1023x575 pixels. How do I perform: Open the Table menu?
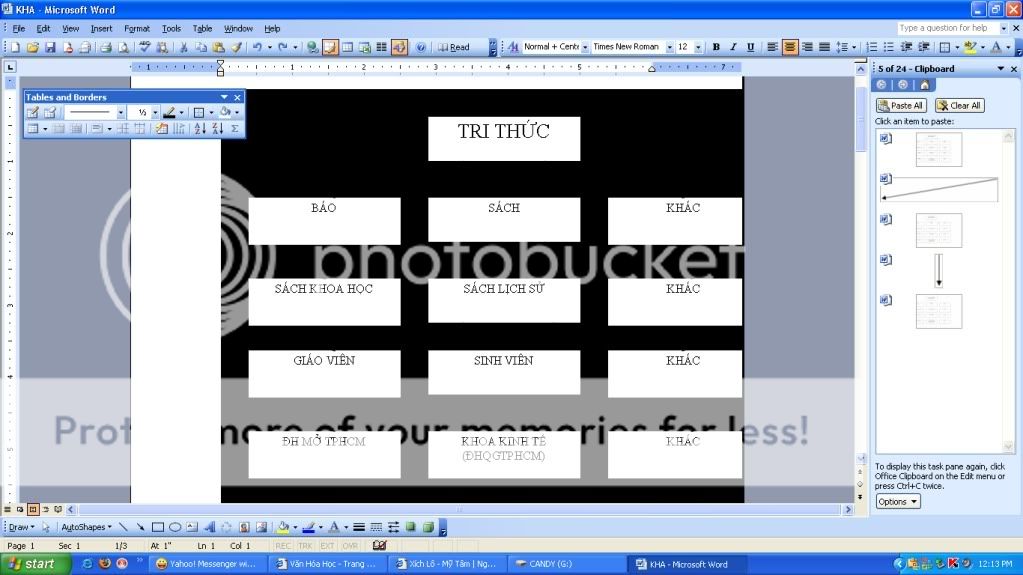click(202, 28)
